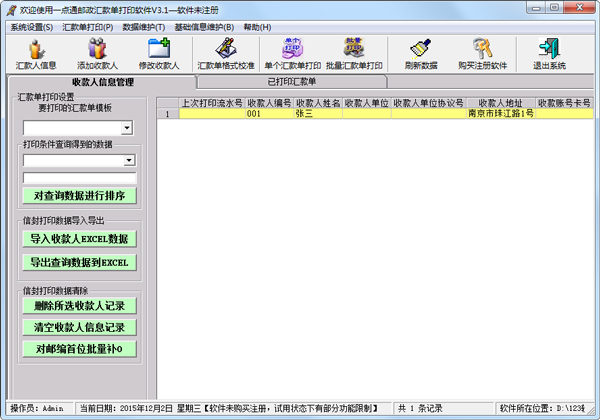Click the 添加收款人 toolbar icon
Image resolution: width=600 pixels, height=420 pixels.
coord(97,54)
